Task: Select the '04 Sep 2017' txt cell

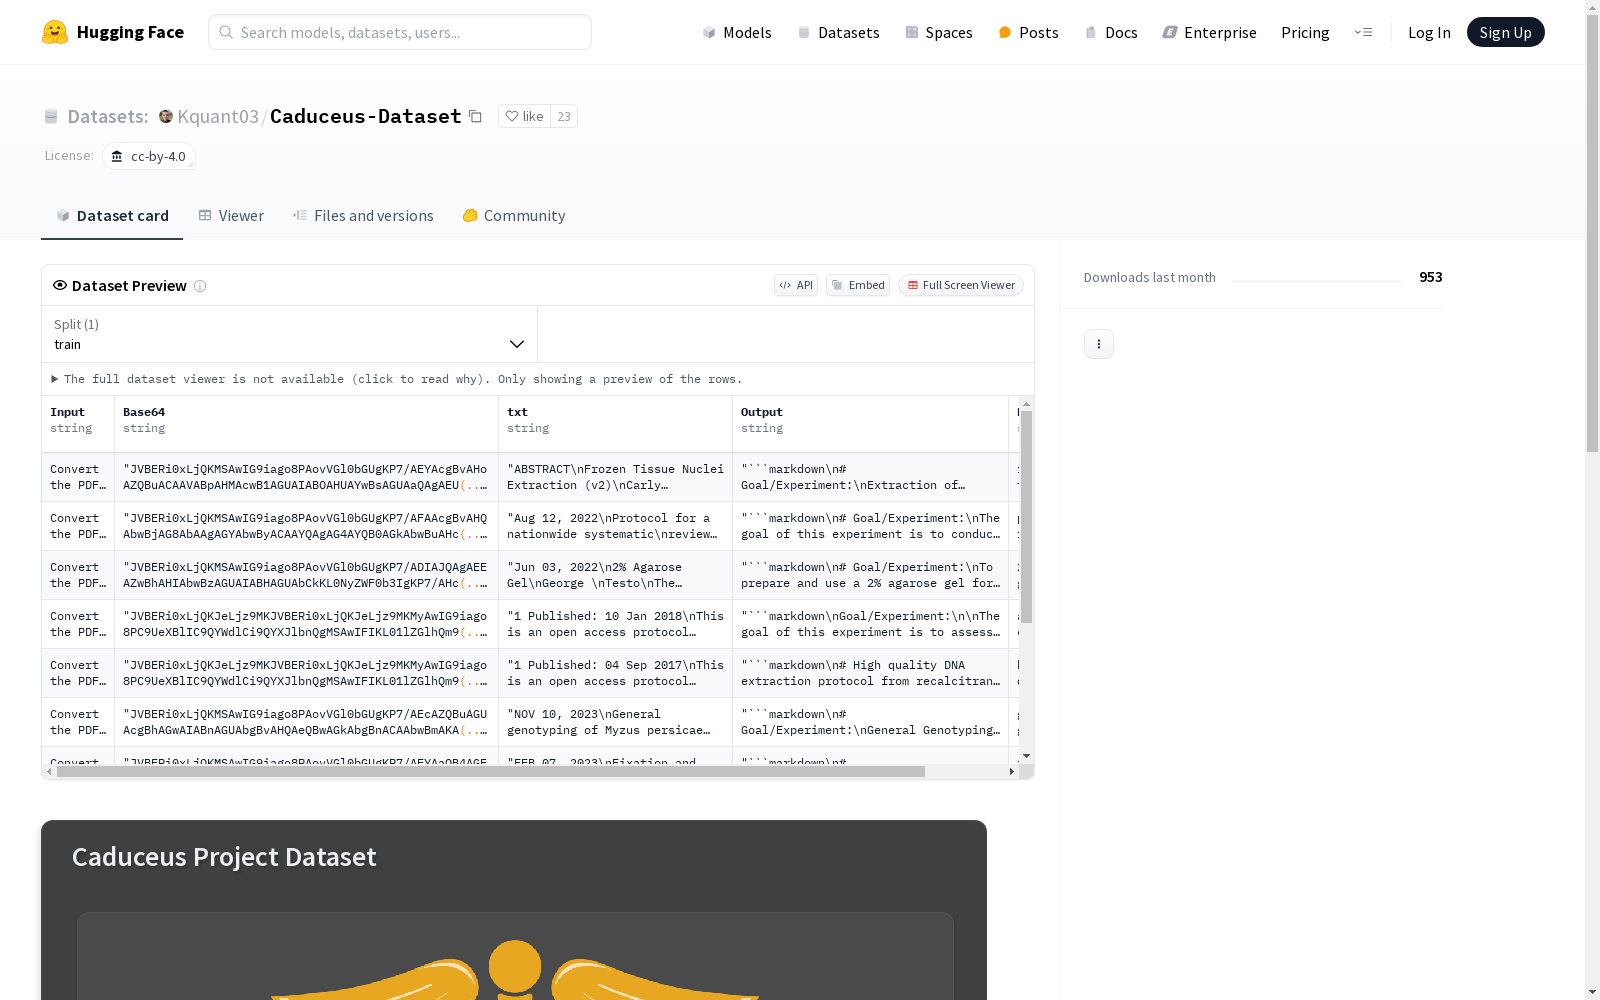Action: coord(615,673)
